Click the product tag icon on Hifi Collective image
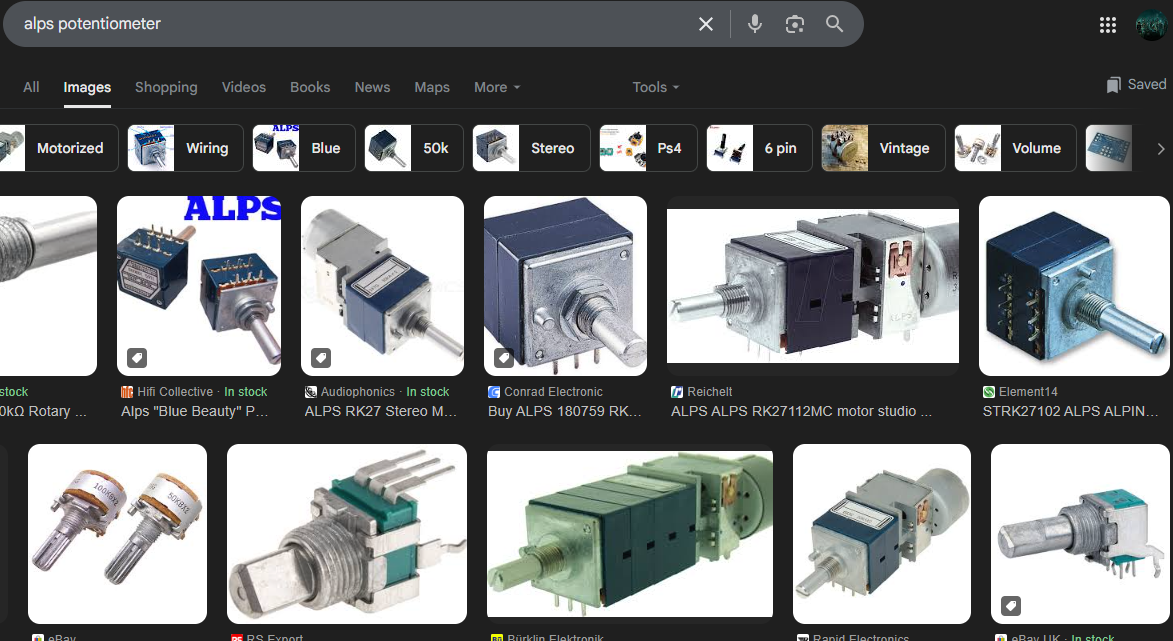 [x=137, y=358]
